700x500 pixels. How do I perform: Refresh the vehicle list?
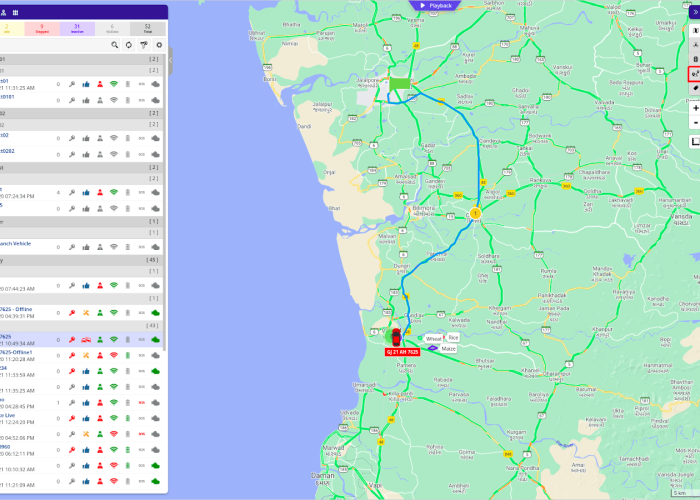tap(129, 45)
